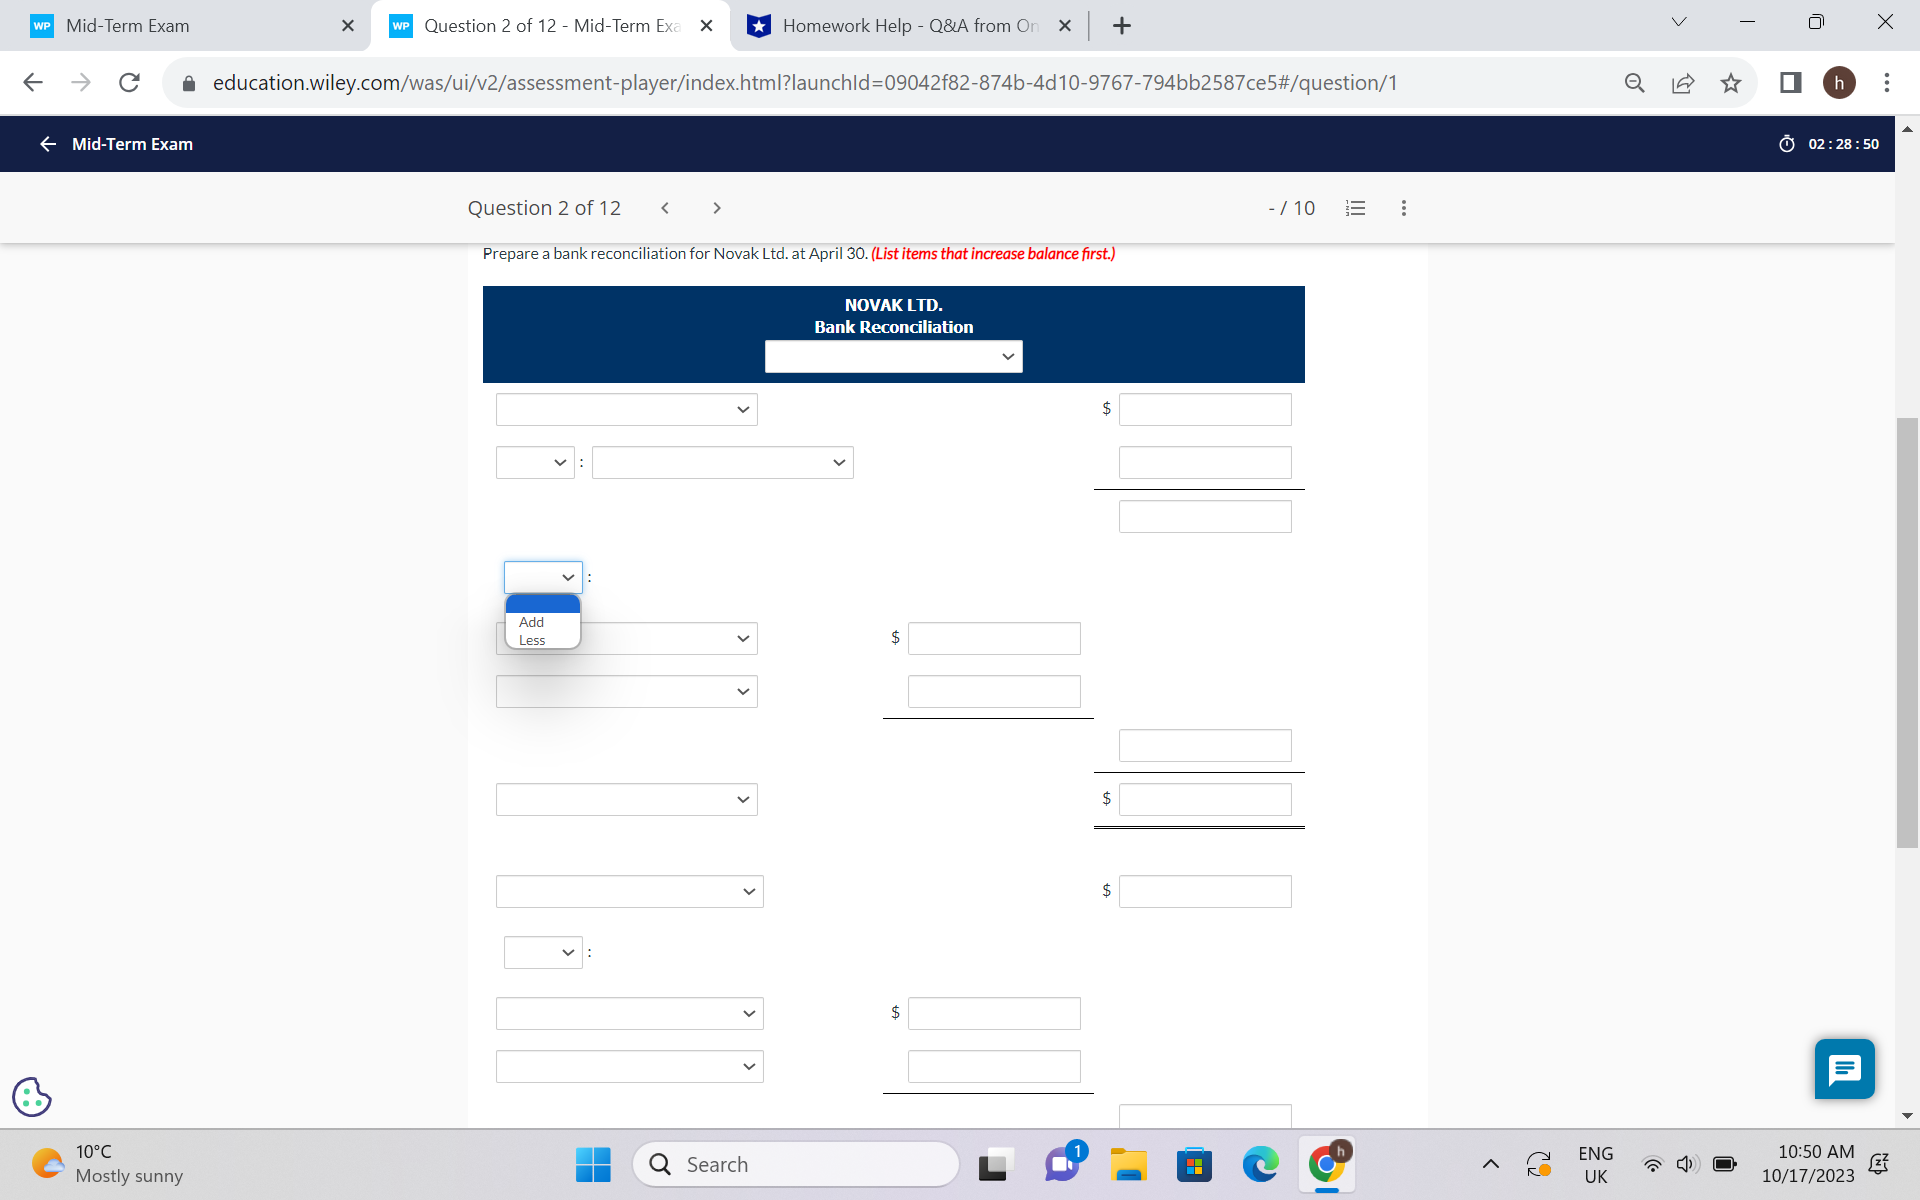Open the chat bubble widget

pyautogui.click(x=1844, y=1069)
